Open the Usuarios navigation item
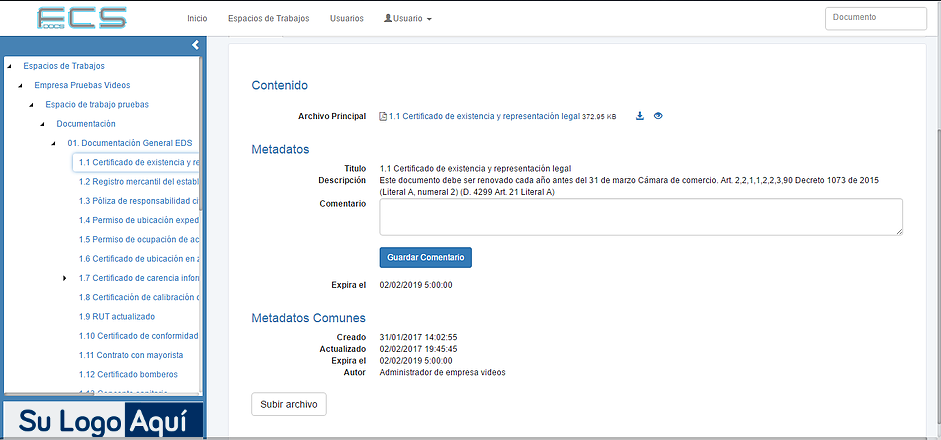 tap(346, 18)
